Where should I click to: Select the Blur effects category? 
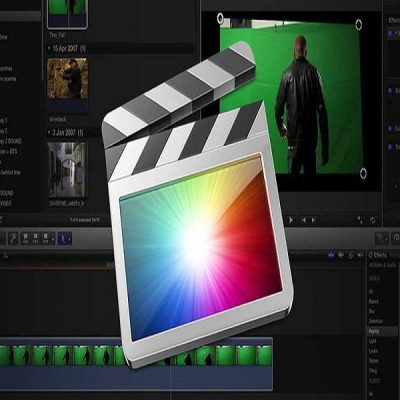(372, 311)
